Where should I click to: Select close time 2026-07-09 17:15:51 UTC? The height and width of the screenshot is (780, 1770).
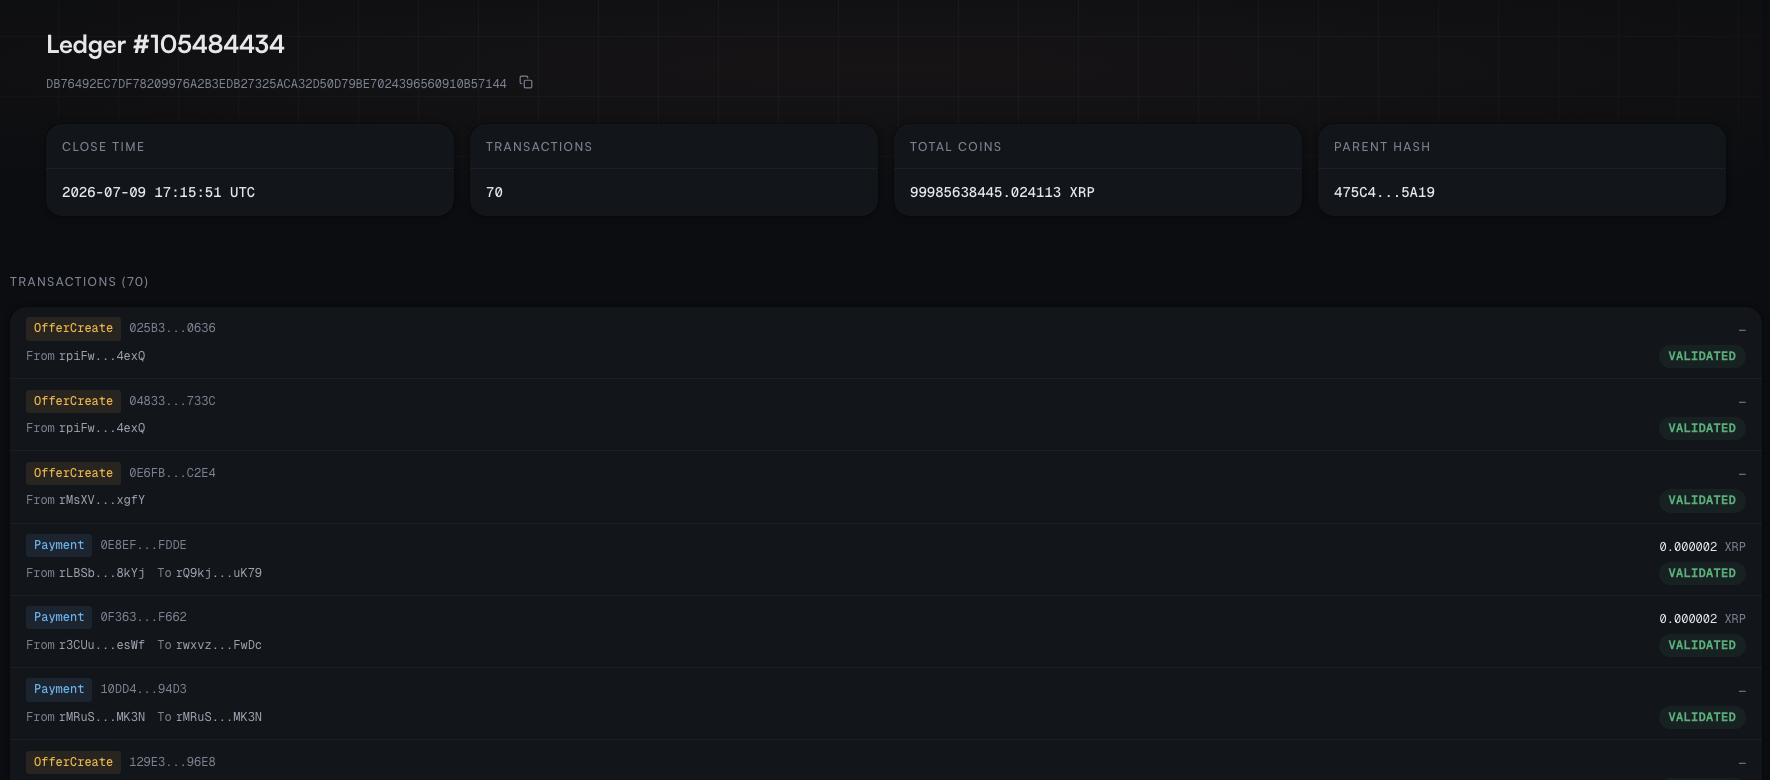(x=158, y=192)
